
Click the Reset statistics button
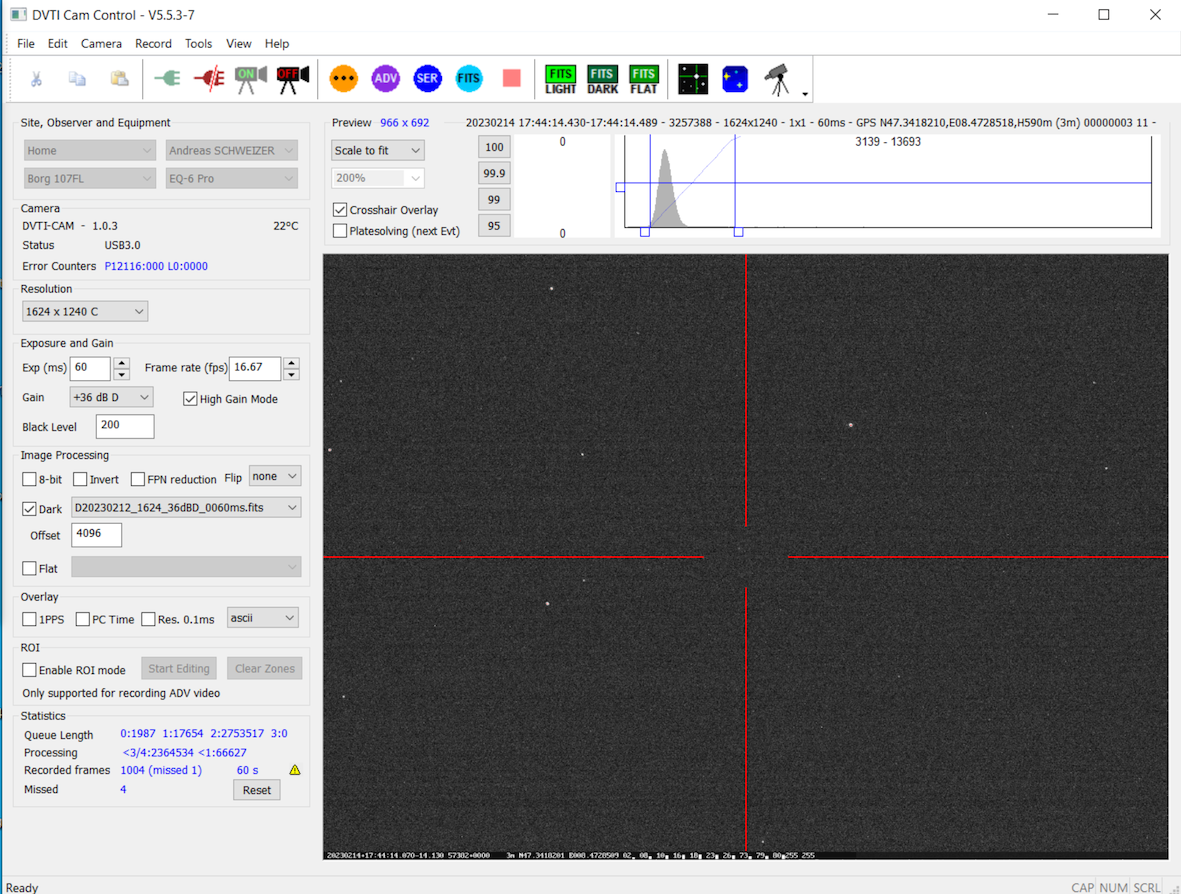tap(256, 790)
